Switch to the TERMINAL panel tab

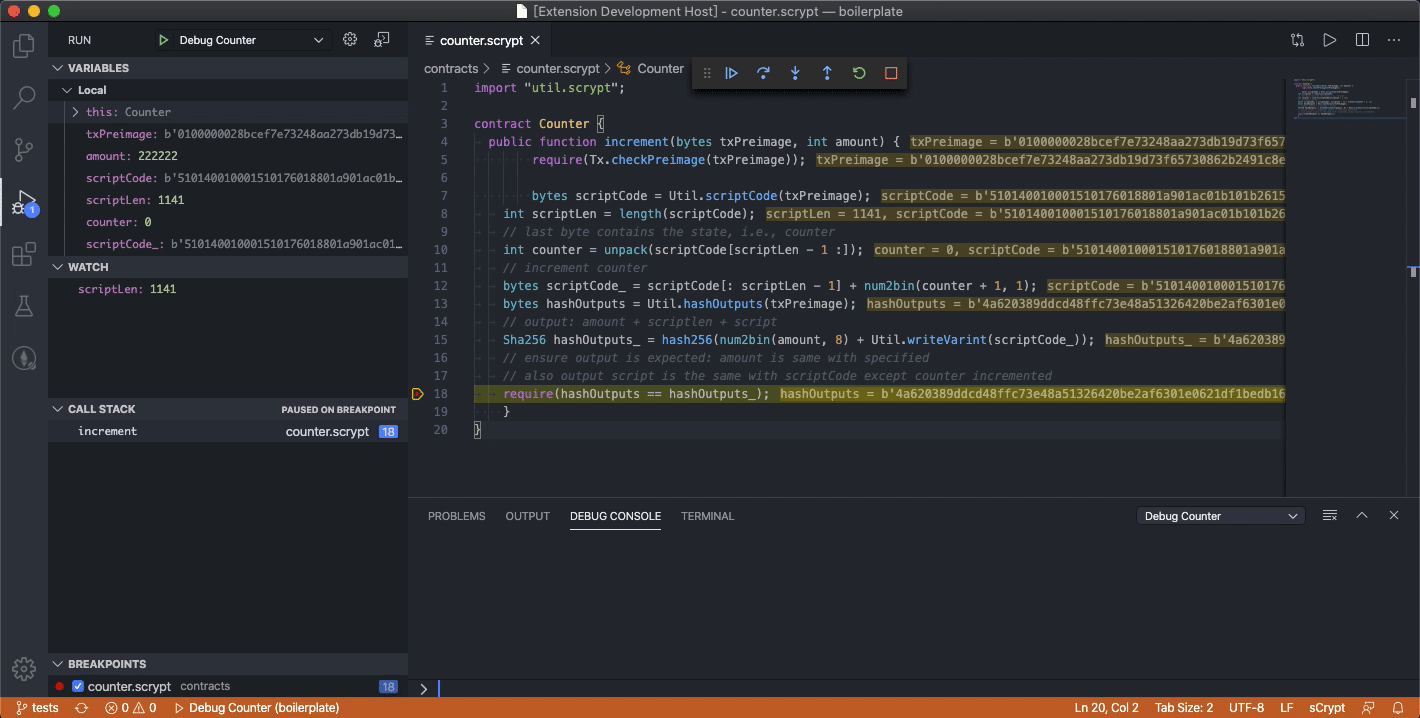(707, 516)
